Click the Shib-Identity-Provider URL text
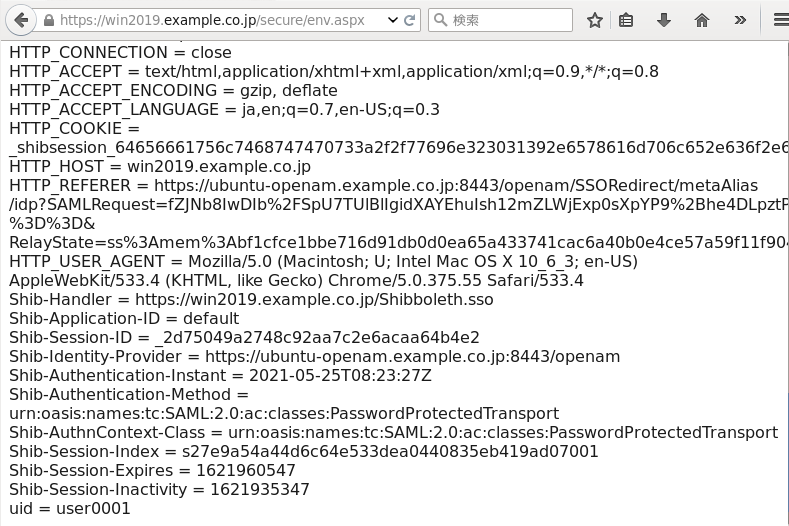Screen dimensions: 789x526 [413, 356]
